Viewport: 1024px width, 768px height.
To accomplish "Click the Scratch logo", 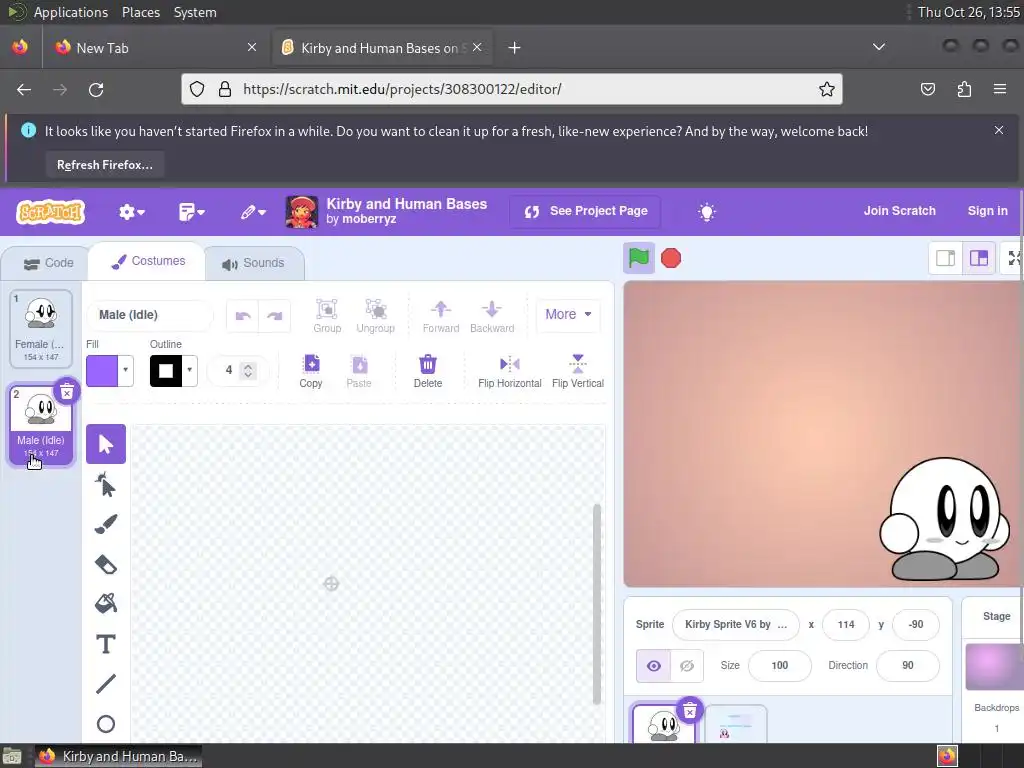I will coord(51,212).
